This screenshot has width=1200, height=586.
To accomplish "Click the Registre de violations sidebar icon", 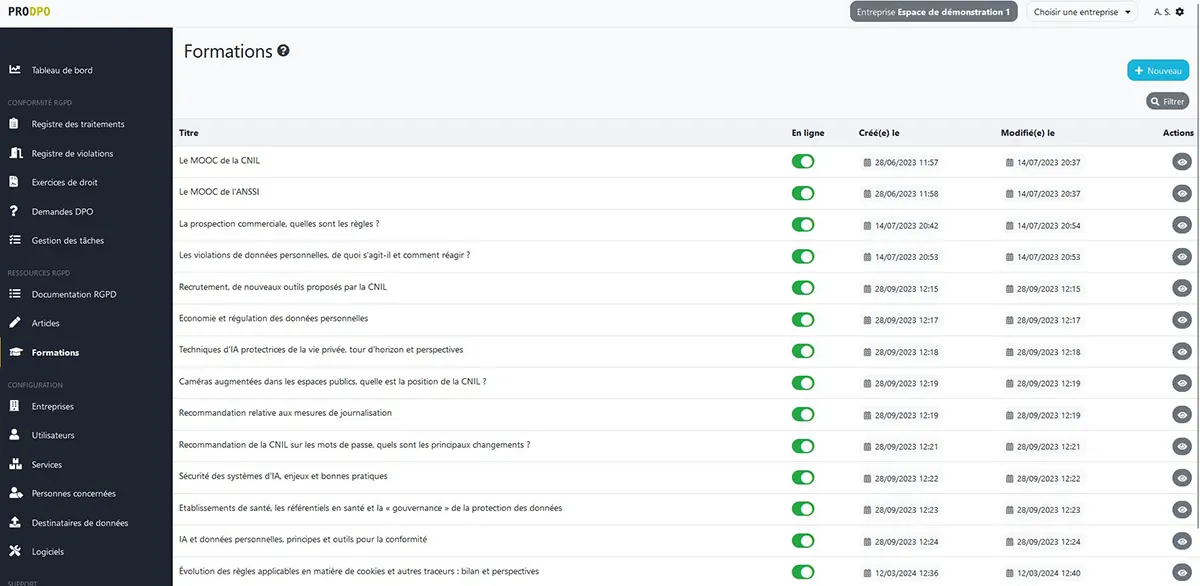I will point(15,153).
